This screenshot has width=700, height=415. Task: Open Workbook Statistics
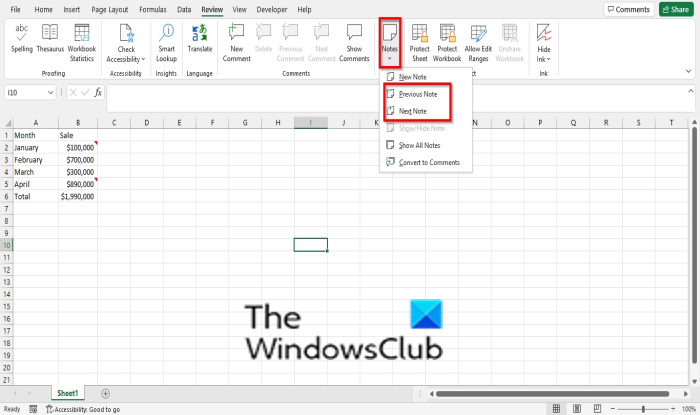tap(82, 43)
